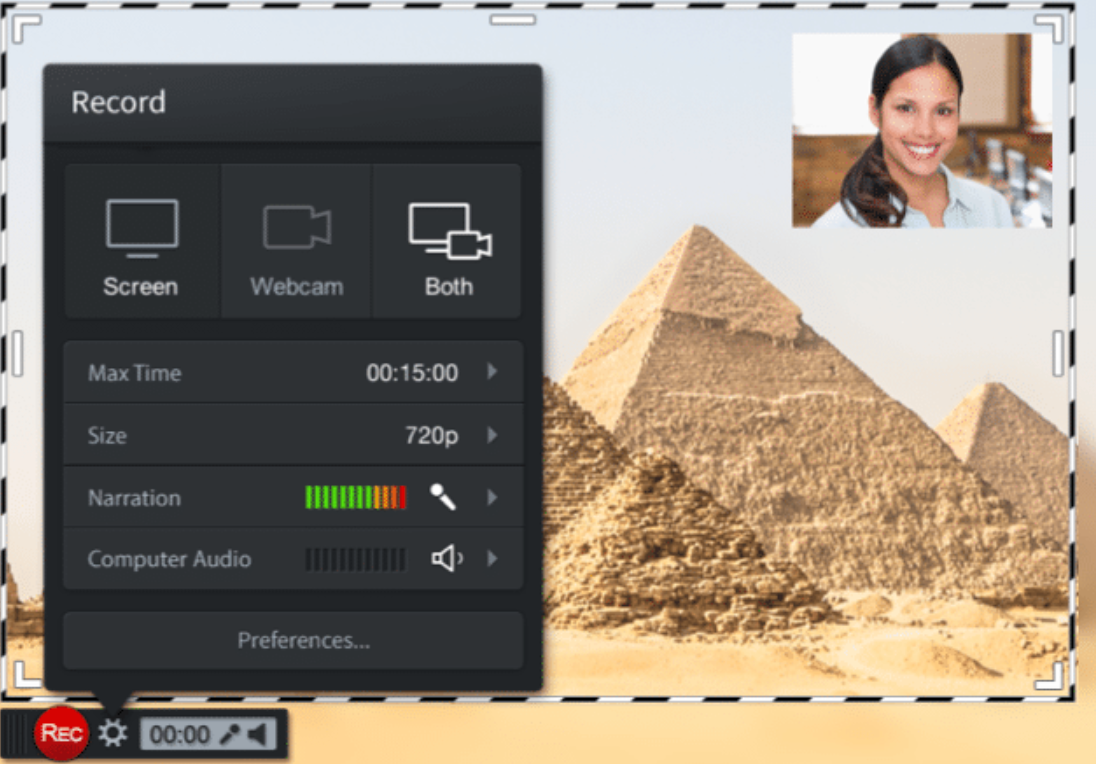Select the Webcam recording mode
Viewport: 1096px width, 764px height.
295,240
